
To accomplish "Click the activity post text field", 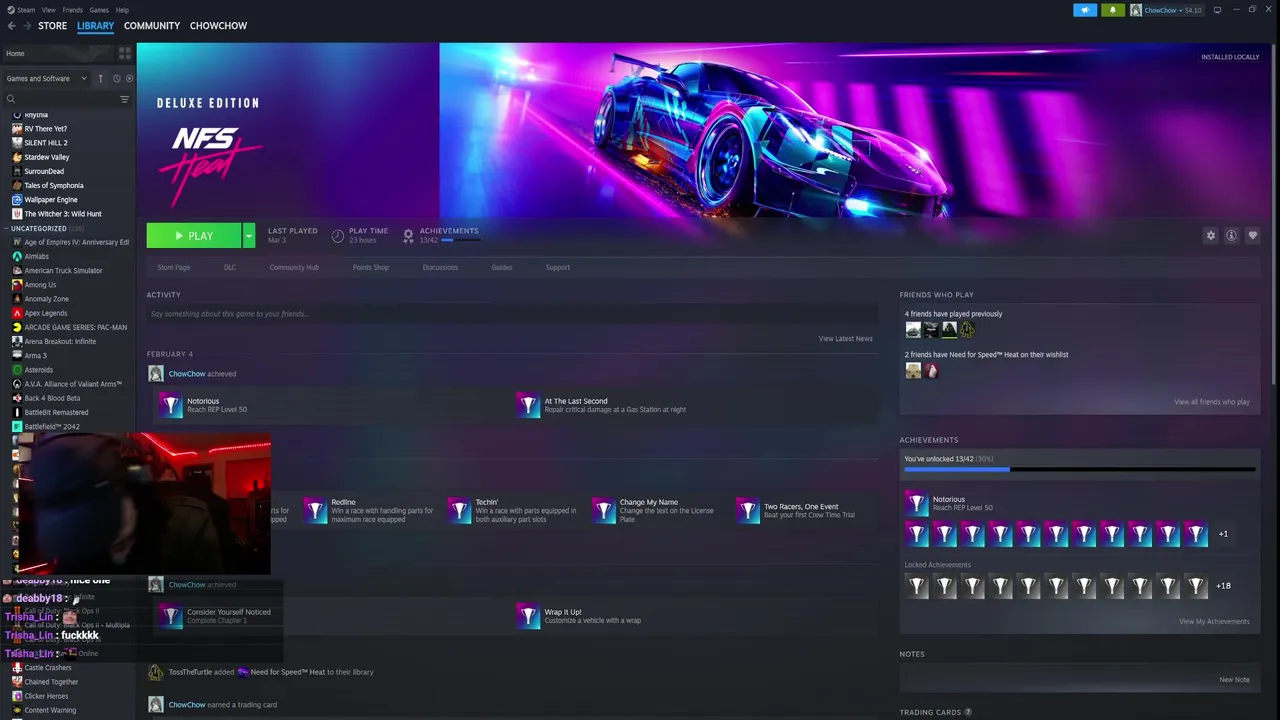I will (x=512, y=314).
